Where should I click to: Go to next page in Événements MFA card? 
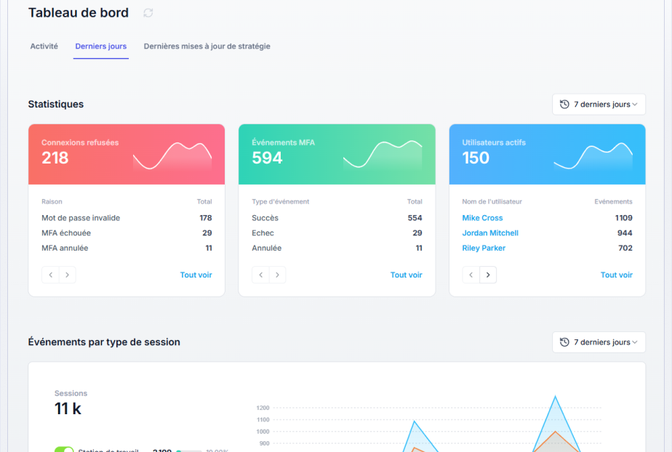click(x=277, y=275)
